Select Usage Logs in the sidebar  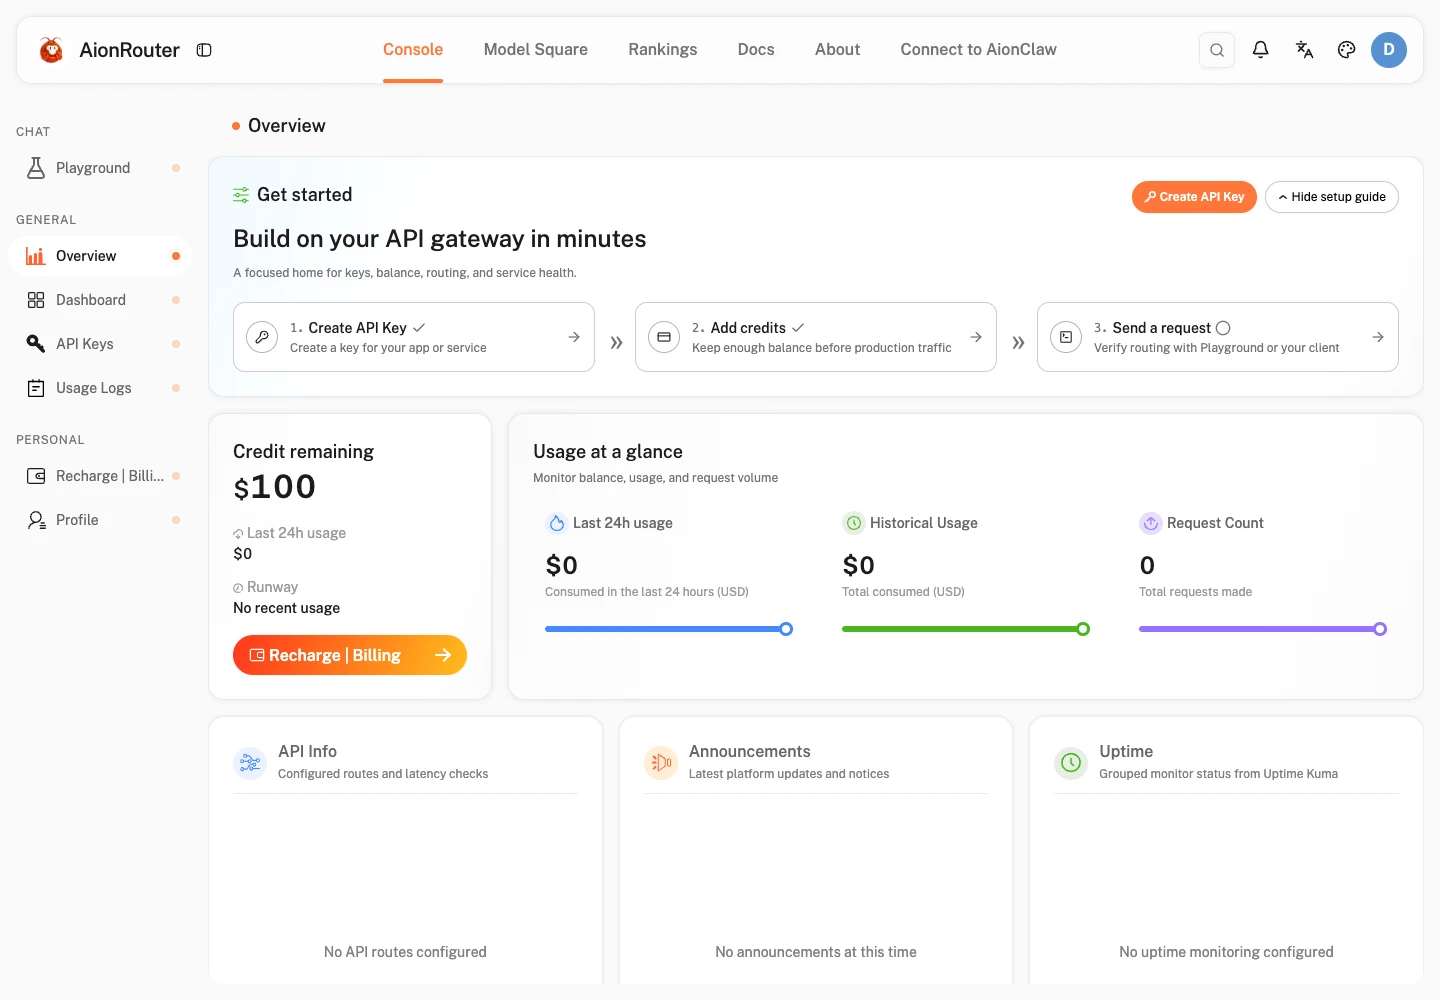(100, 388)
